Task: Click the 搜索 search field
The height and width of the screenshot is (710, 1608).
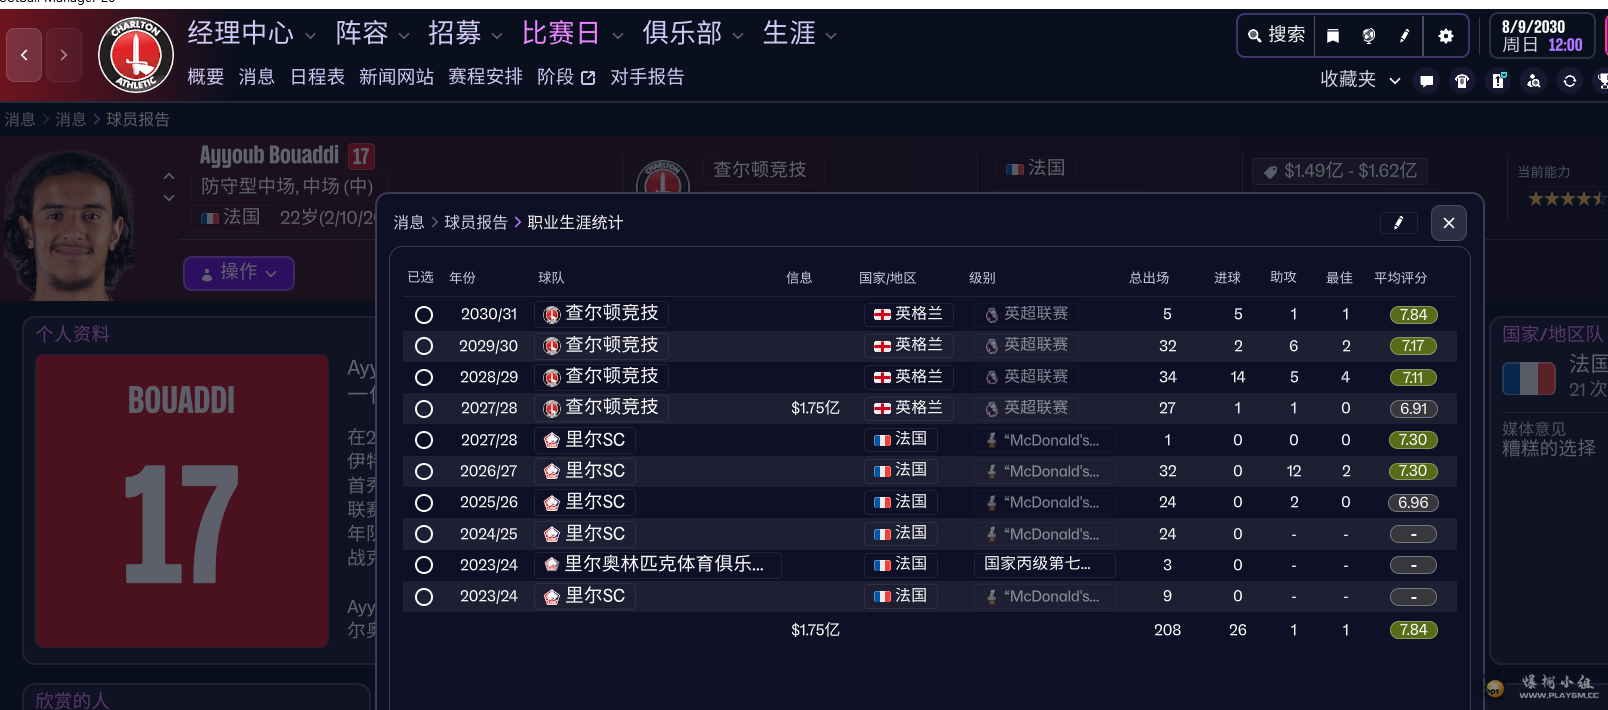Action: pos(1277,35)
